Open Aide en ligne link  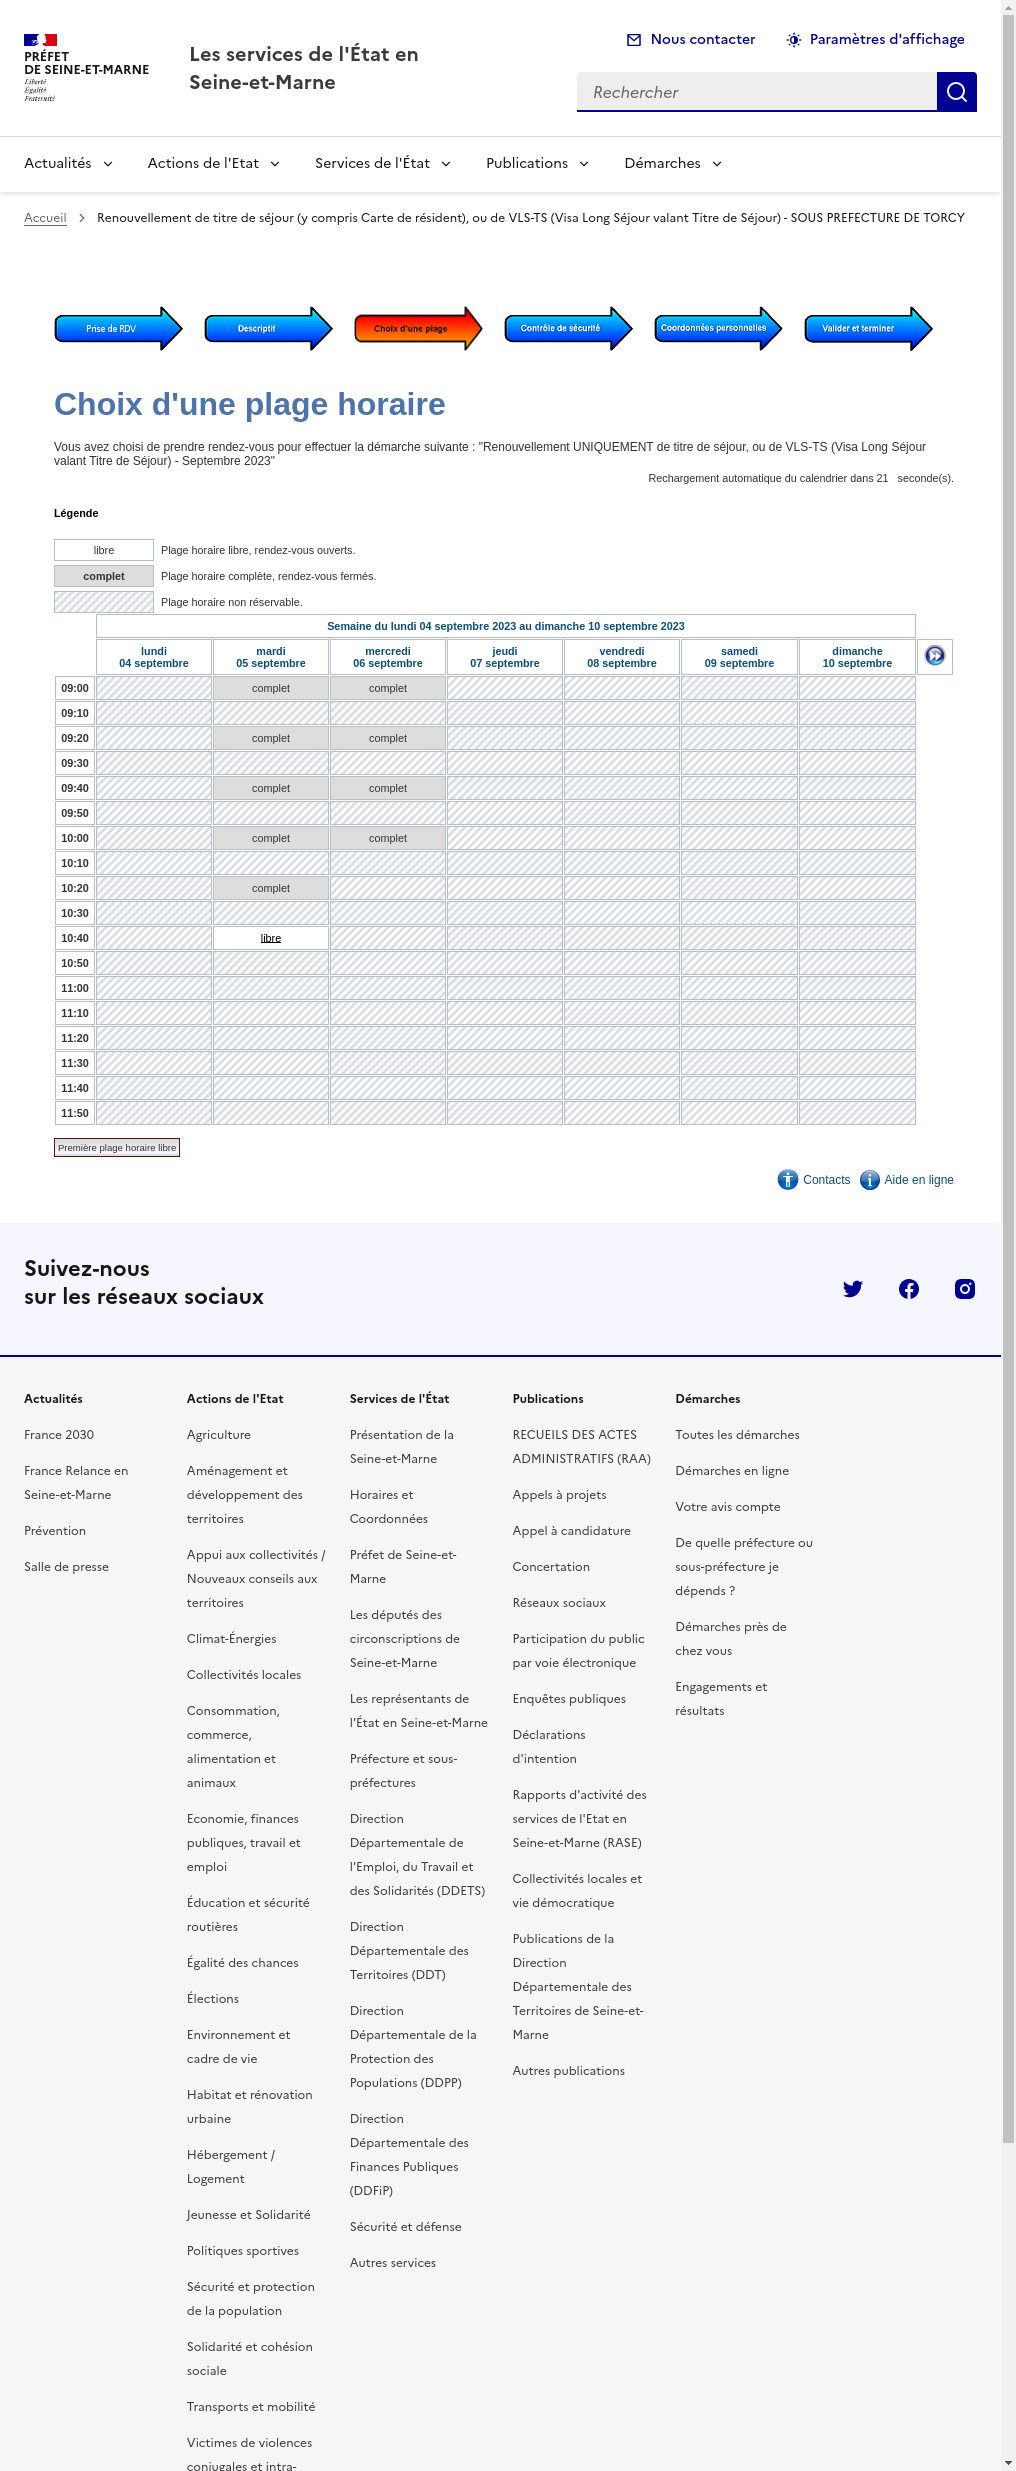(x=919, y=1180)
